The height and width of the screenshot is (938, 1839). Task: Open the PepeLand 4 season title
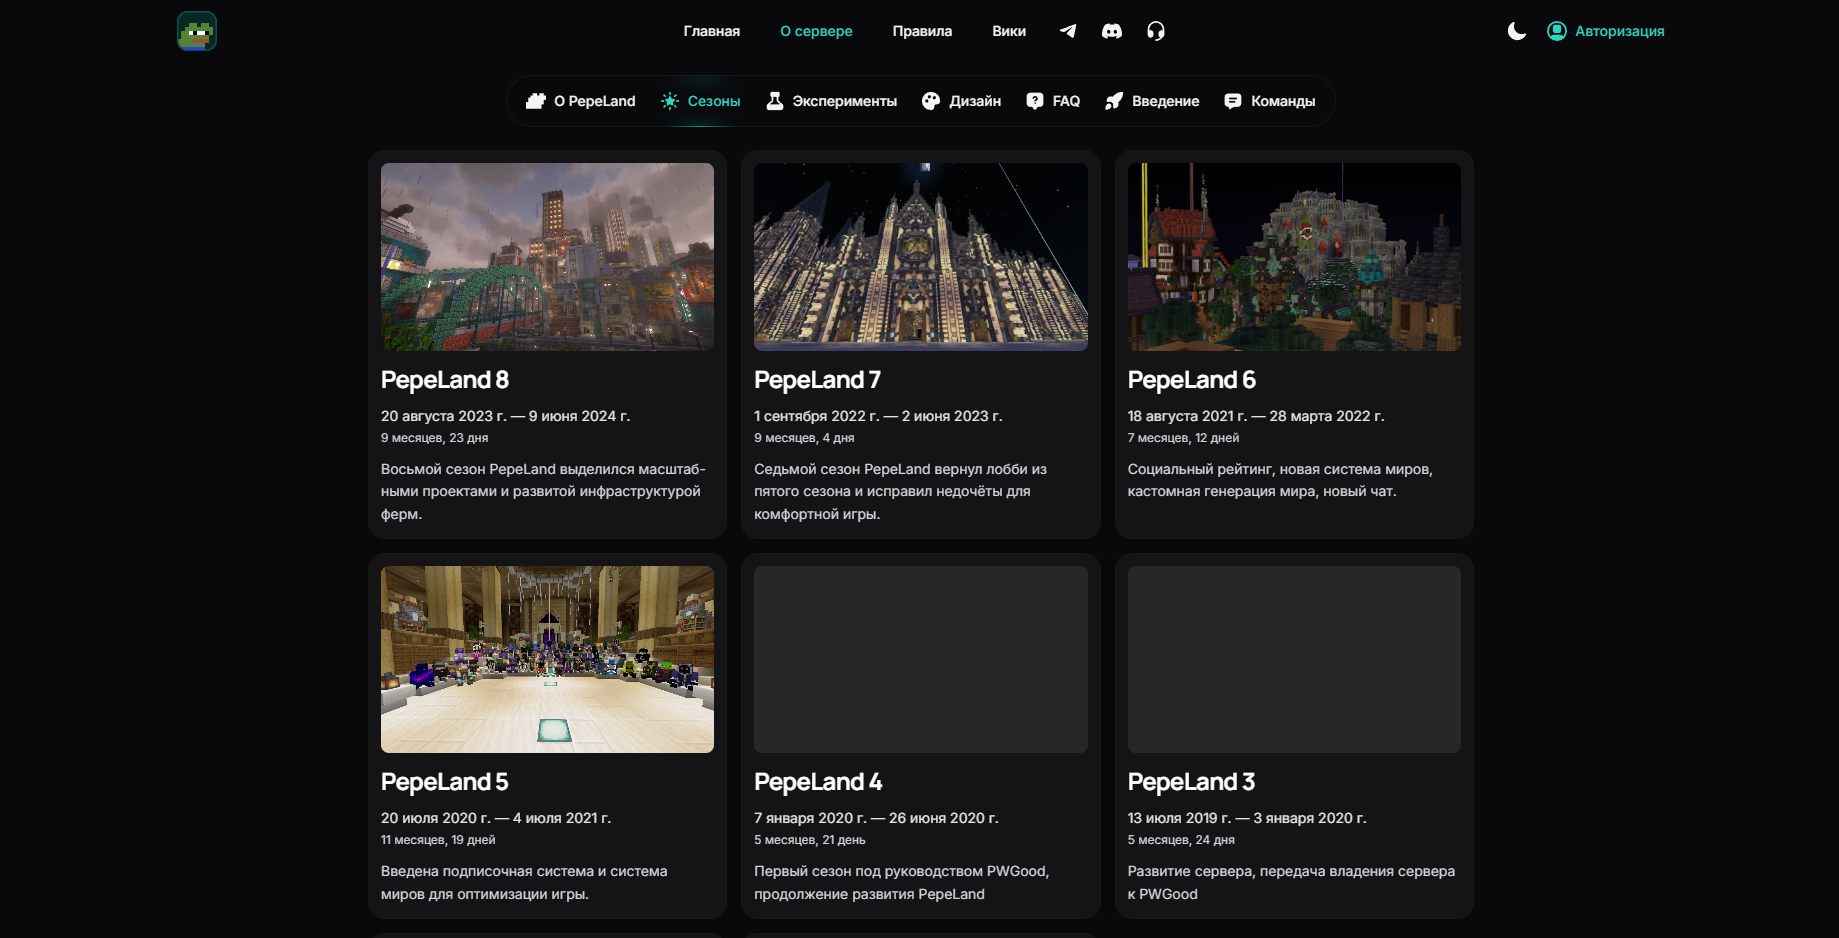pyautogui.click(x=818, y=782)
